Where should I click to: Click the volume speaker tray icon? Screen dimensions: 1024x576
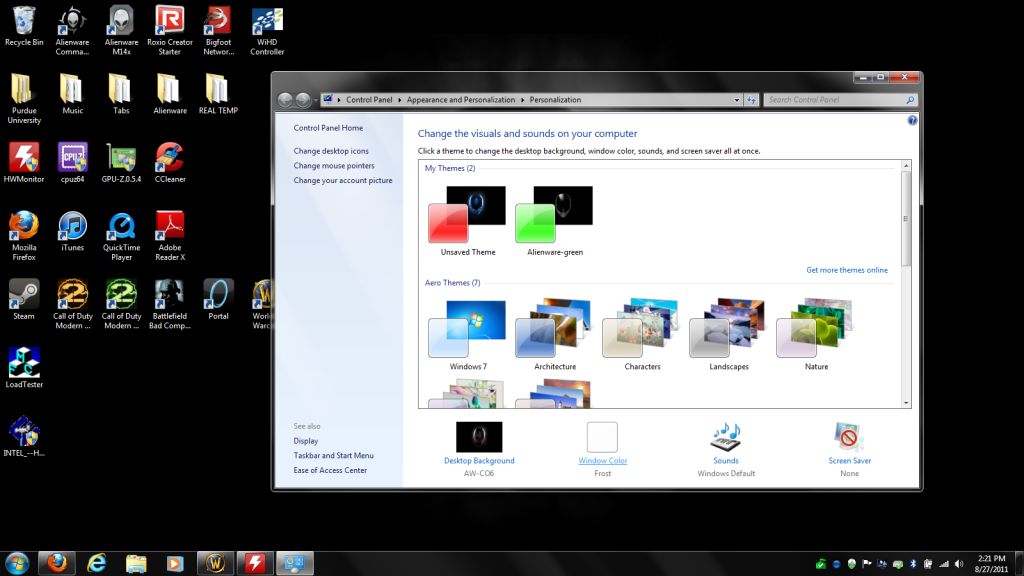tap(959, 564)
